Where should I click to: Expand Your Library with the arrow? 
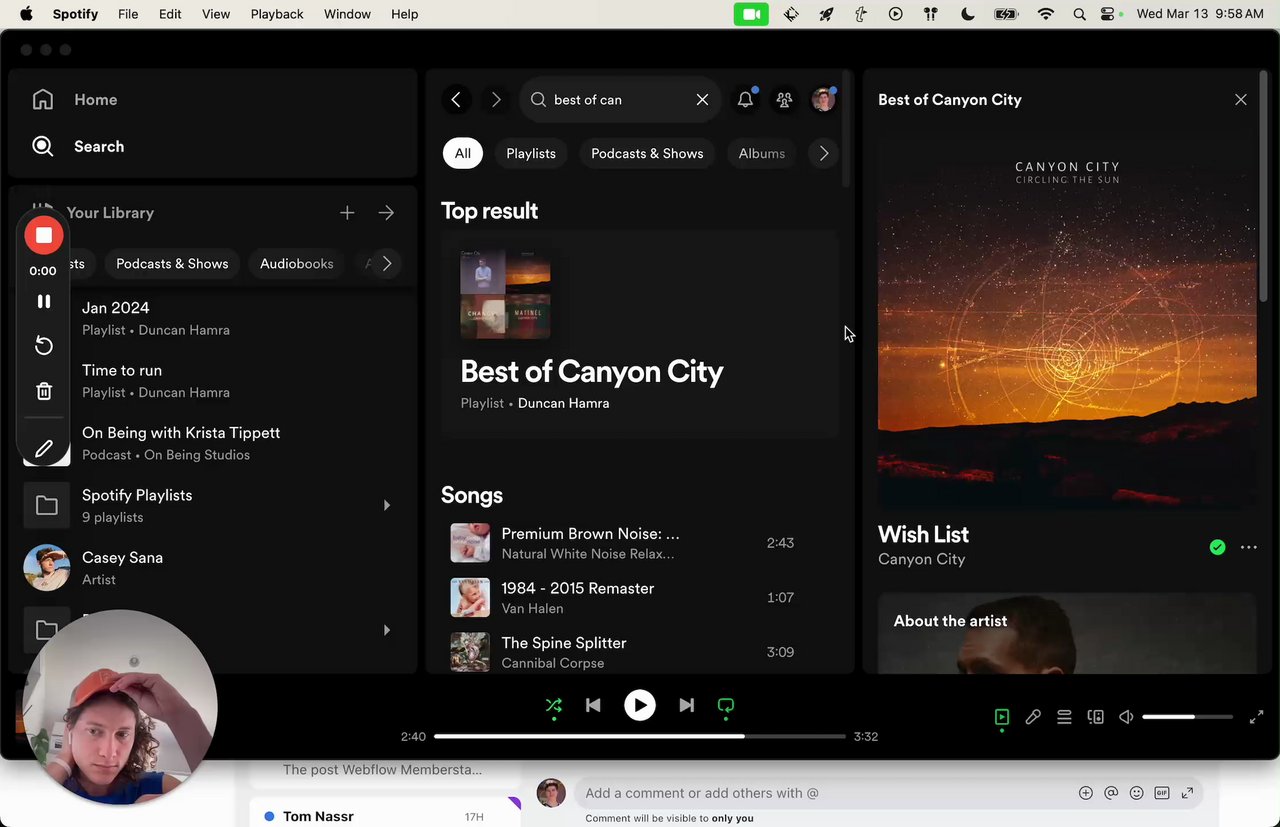[386, 212]
